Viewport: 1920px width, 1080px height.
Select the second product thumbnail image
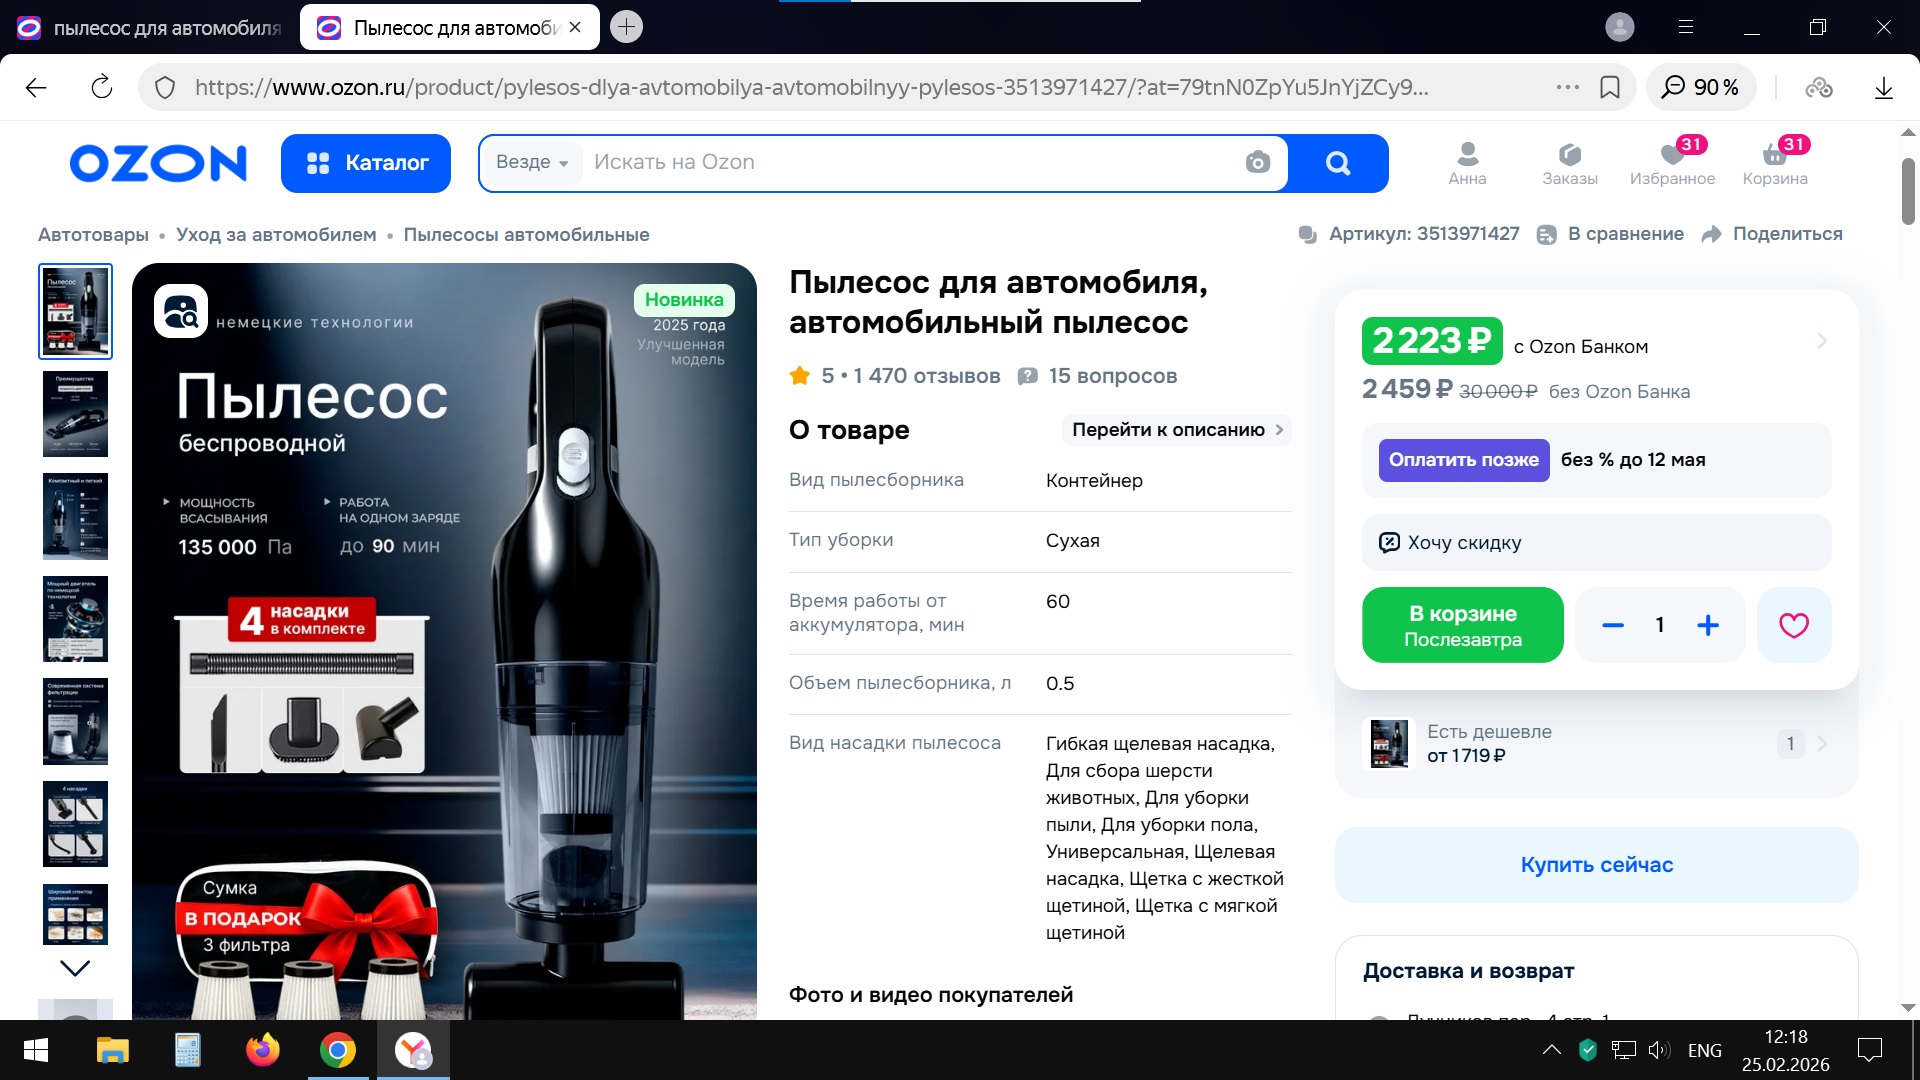tap(75, 414)
